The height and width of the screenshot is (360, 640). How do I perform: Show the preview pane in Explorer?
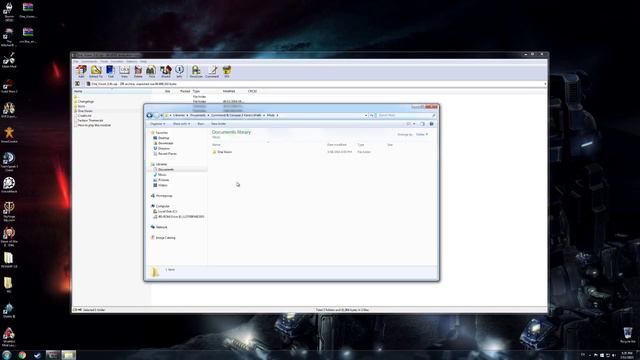[422, 124]
